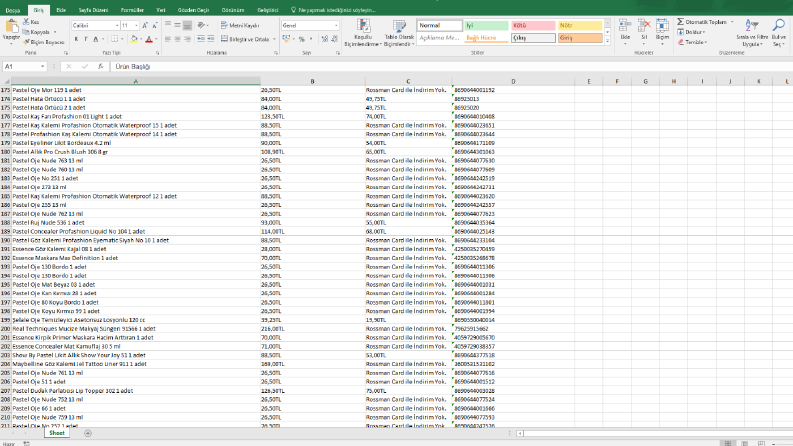Switch to the Formüller tab
This screenshot has width=793, height=446.
[x=132, y=10]
